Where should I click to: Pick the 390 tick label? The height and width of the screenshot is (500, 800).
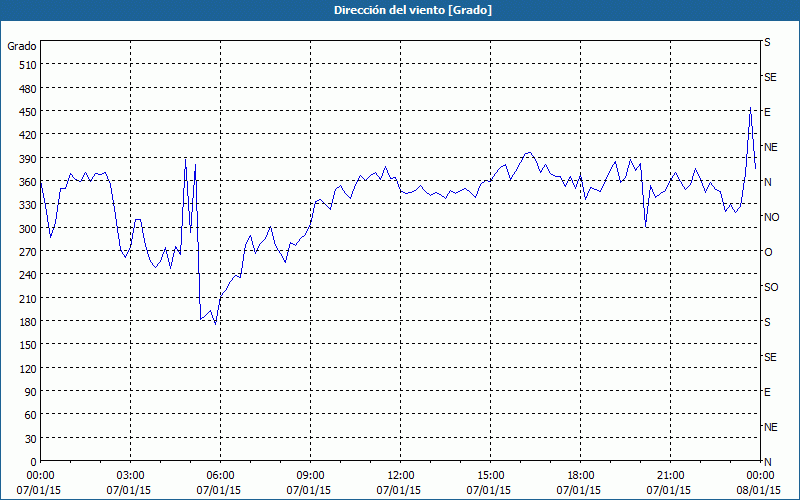[28, 159]
